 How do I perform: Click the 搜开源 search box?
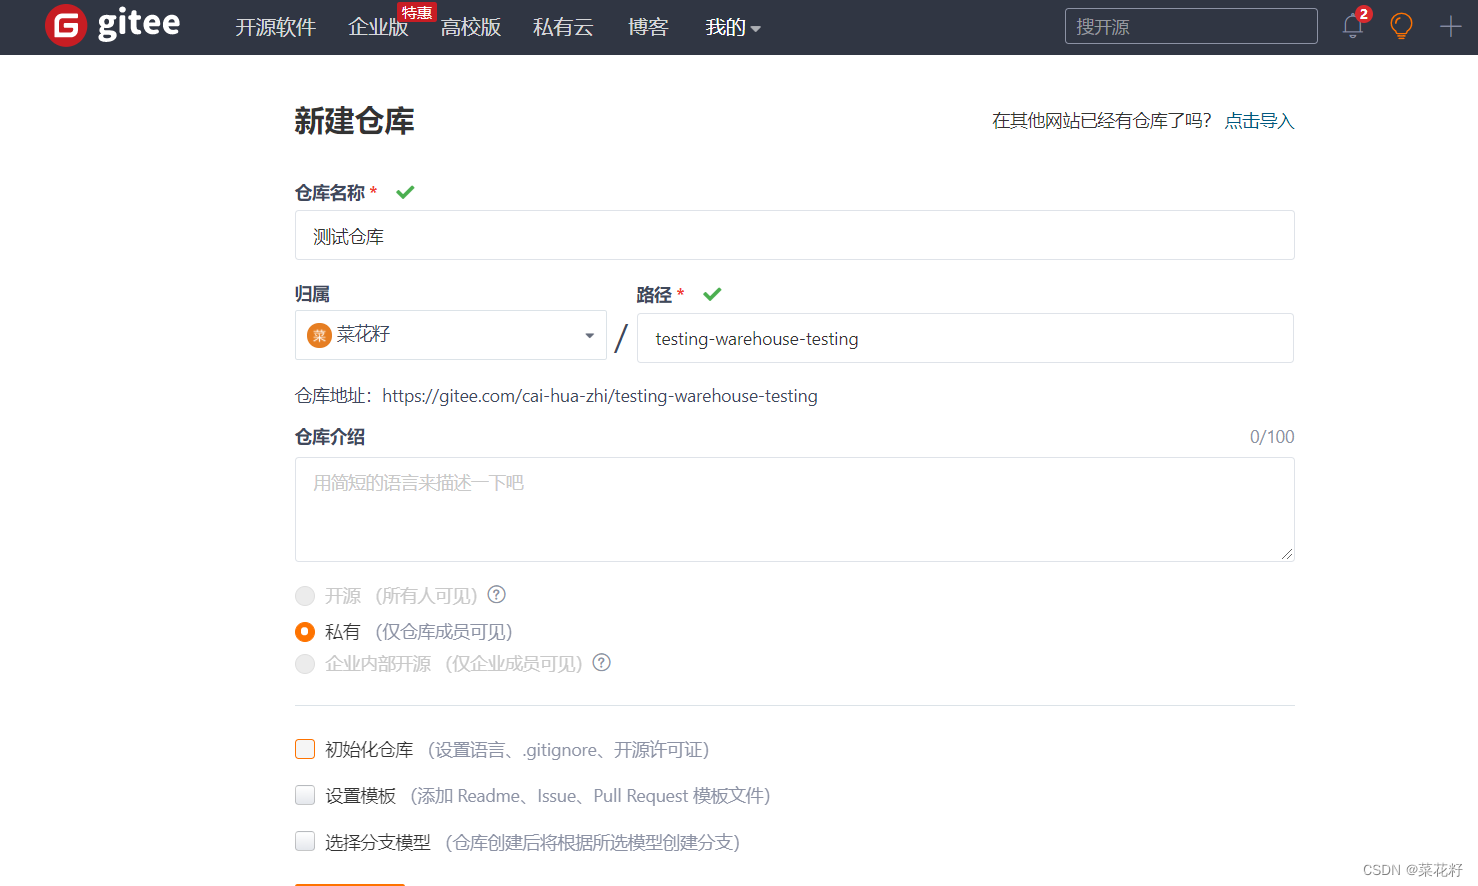click(1191, 26)
